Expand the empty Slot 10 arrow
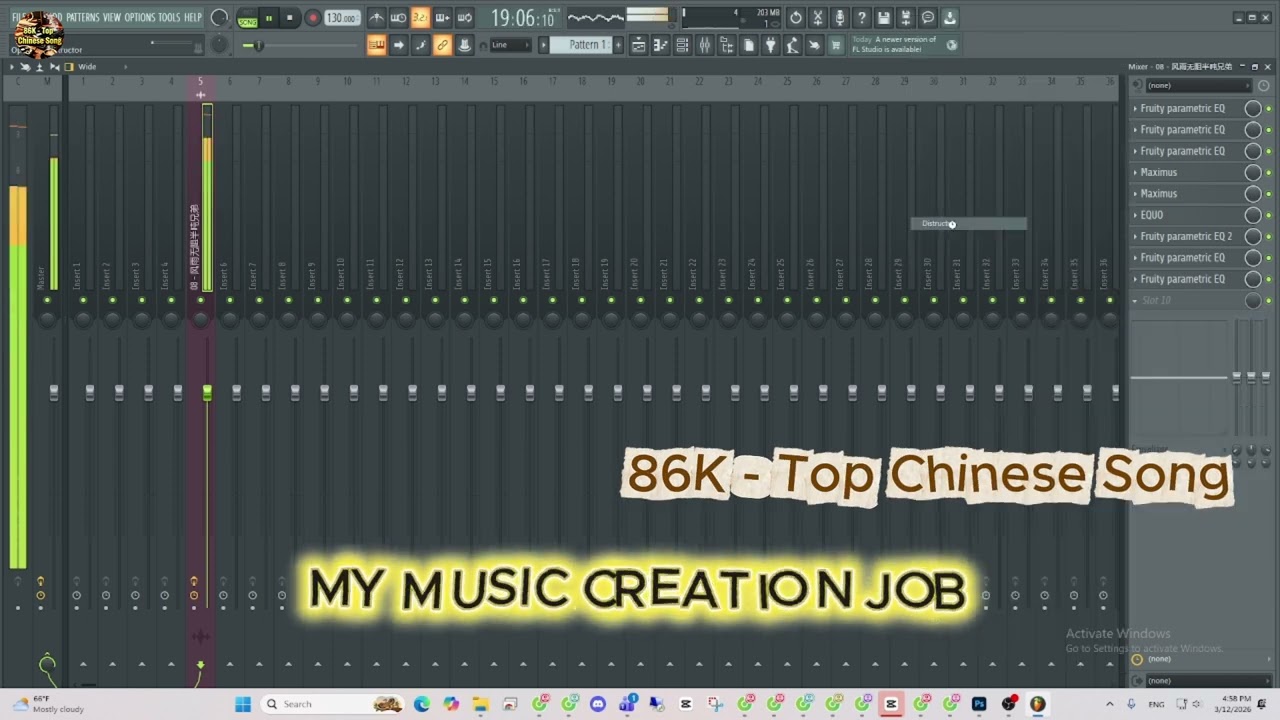Viewport: 1280px width, 720px height. coord(1135,300)
